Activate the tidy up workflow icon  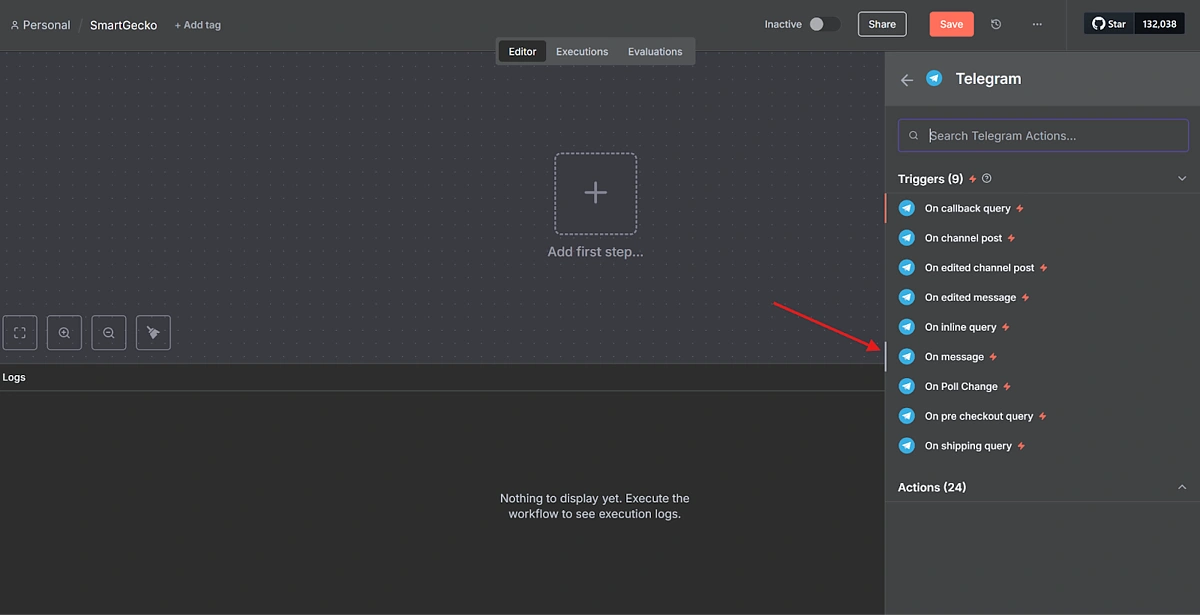pos(153,332)
